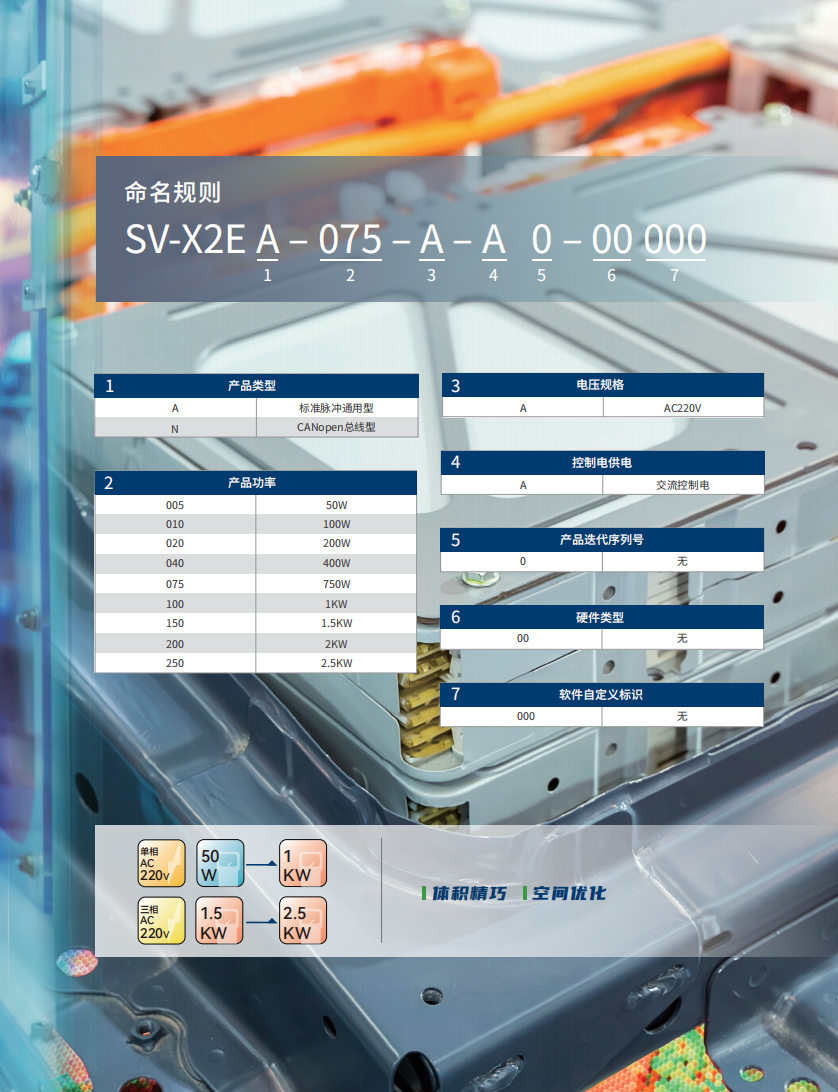The height and width of the screenshot is (1092, 838).
Task: Select the 50 W power badge
Action: click(221, 864)
